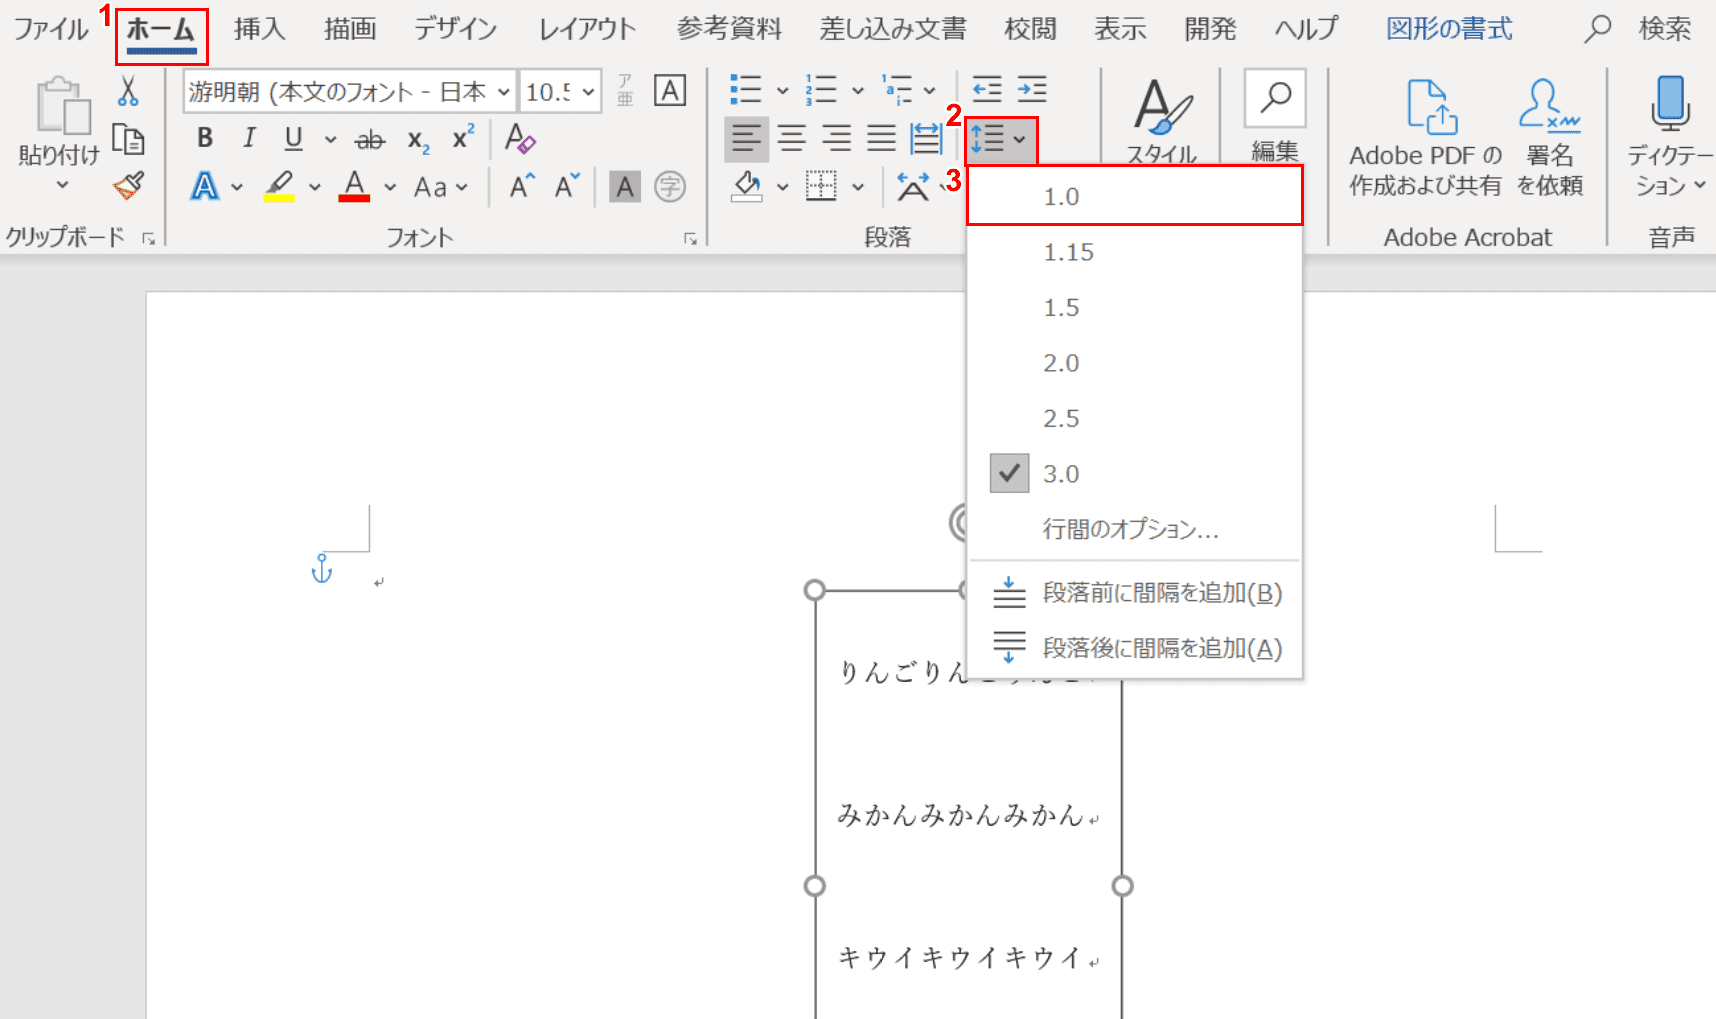1716x1019 pixels.
Task: Click the justify alignment icon
Action: point(881,138)
